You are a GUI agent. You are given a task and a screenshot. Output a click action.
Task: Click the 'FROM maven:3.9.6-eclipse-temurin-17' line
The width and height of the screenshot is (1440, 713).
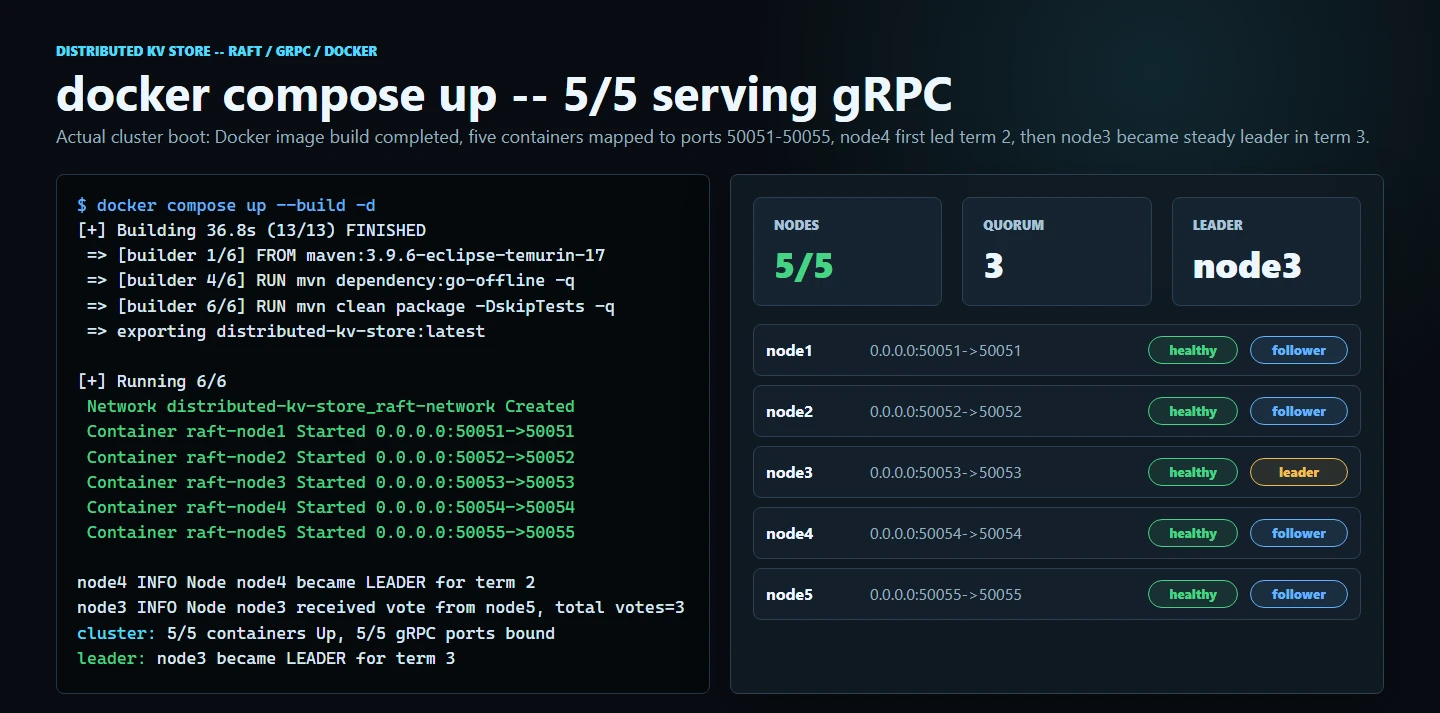[346, 255]
